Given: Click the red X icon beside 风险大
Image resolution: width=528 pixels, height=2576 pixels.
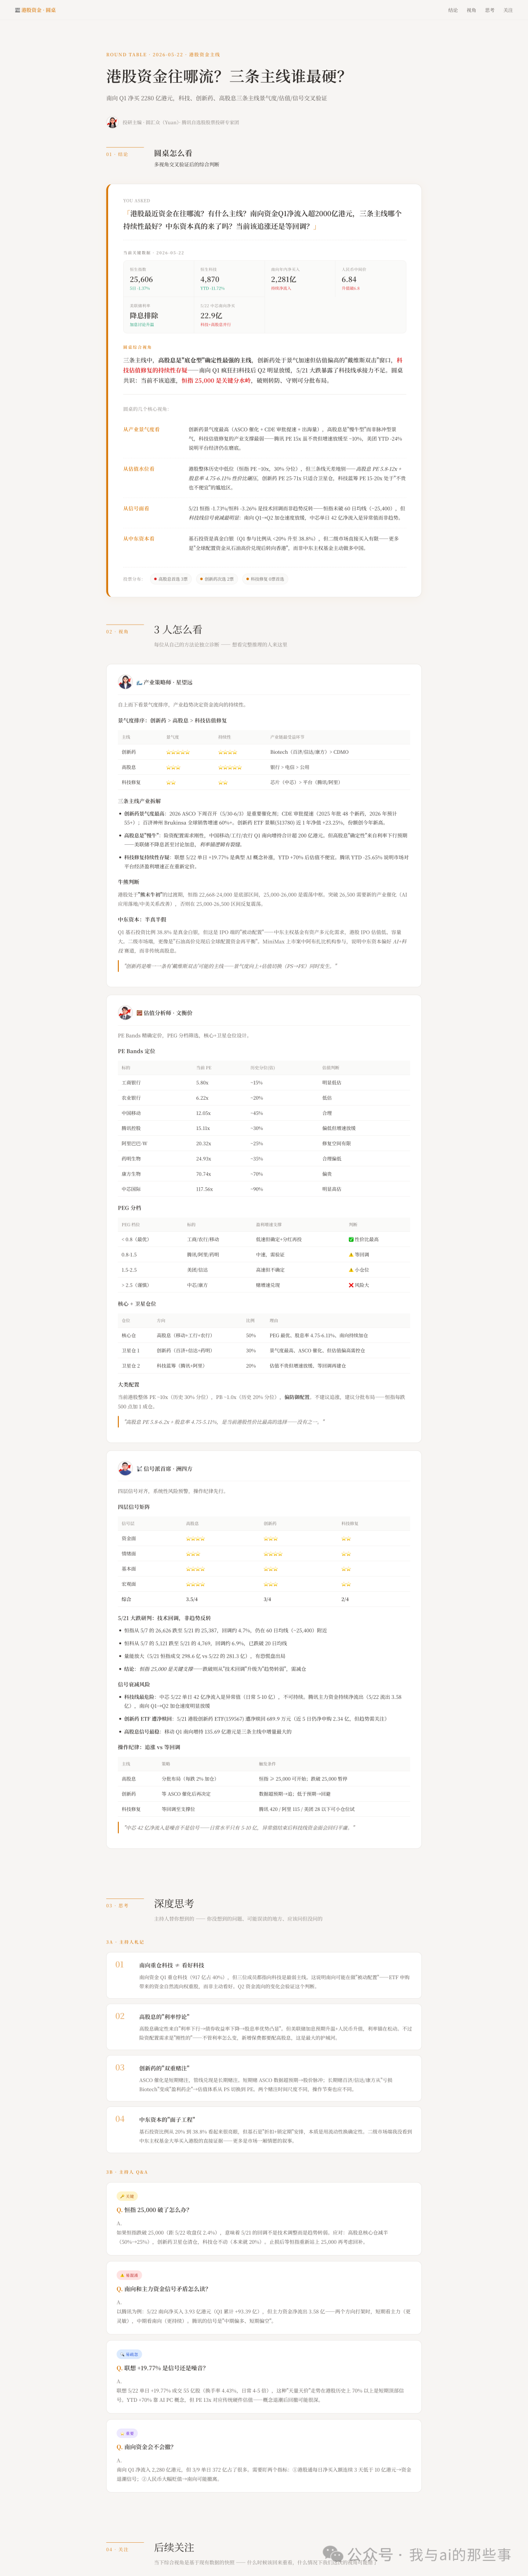Looking at the screenshot, I should coord(351,1285).
